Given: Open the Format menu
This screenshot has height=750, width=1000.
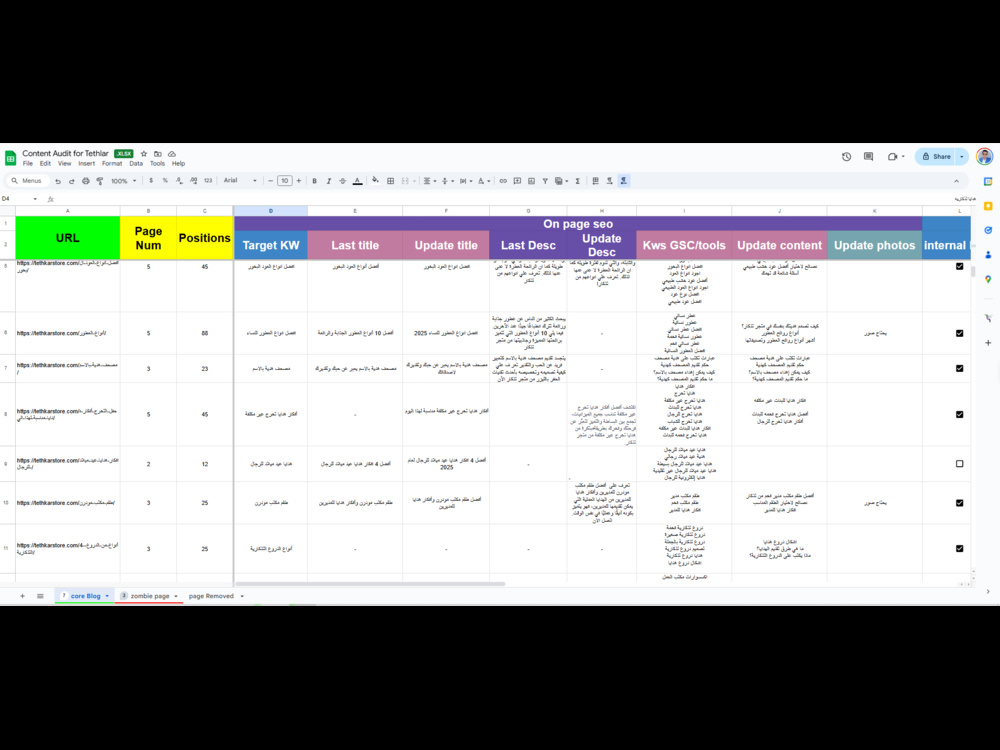Looking at the screenshot, I should (x=112, y=164).
